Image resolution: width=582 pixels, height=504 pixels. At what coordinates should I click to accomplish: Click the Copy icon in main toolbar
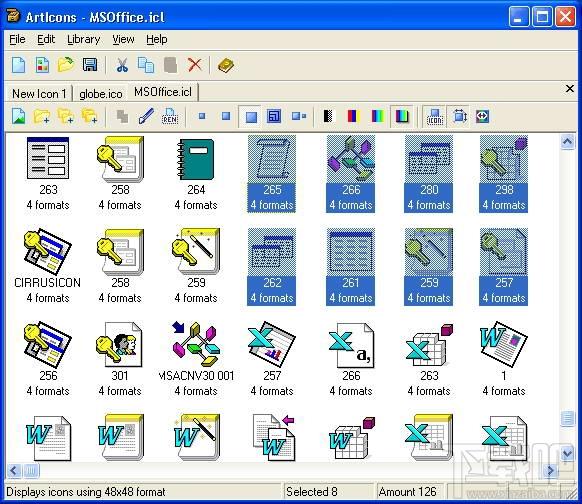click(146, 65)
